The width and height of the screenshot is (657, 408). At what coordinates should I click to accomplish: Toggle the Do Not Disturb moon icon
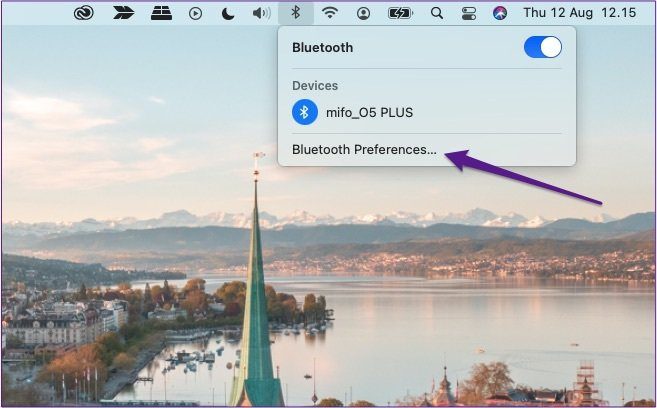coord(228,14)
